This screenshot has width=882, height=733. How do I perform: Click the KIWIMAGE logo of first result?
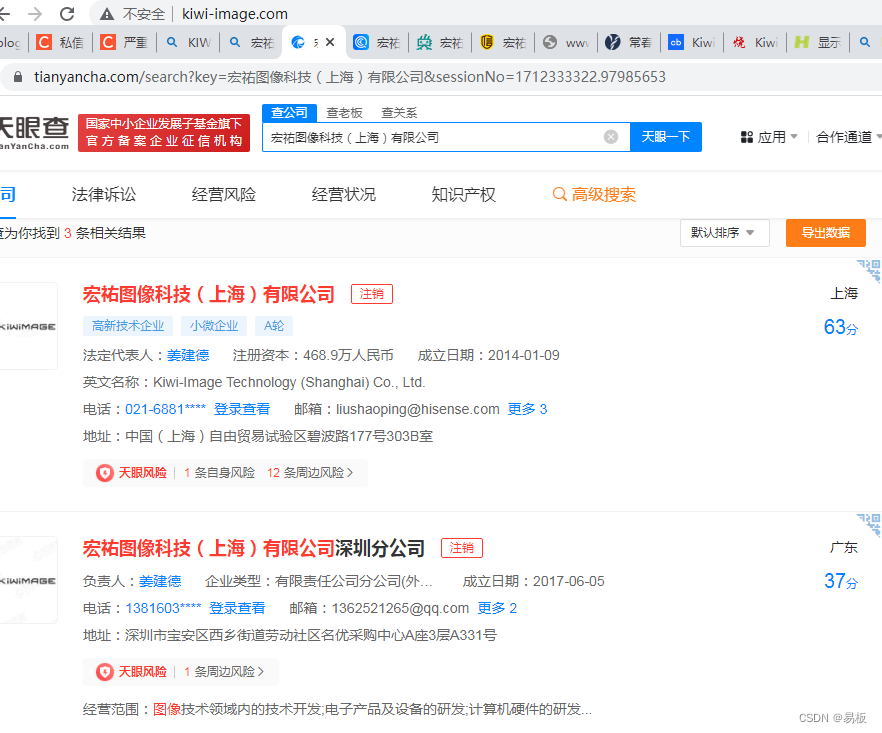[x=28, y=326]
